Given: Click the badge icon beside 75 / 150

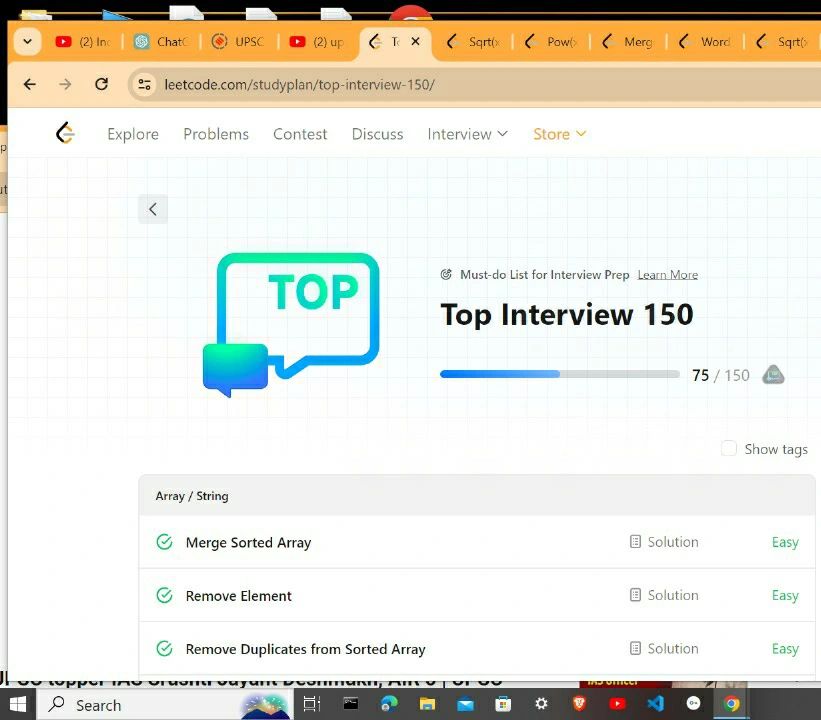Looking at the screenshot, I should 773,375.
